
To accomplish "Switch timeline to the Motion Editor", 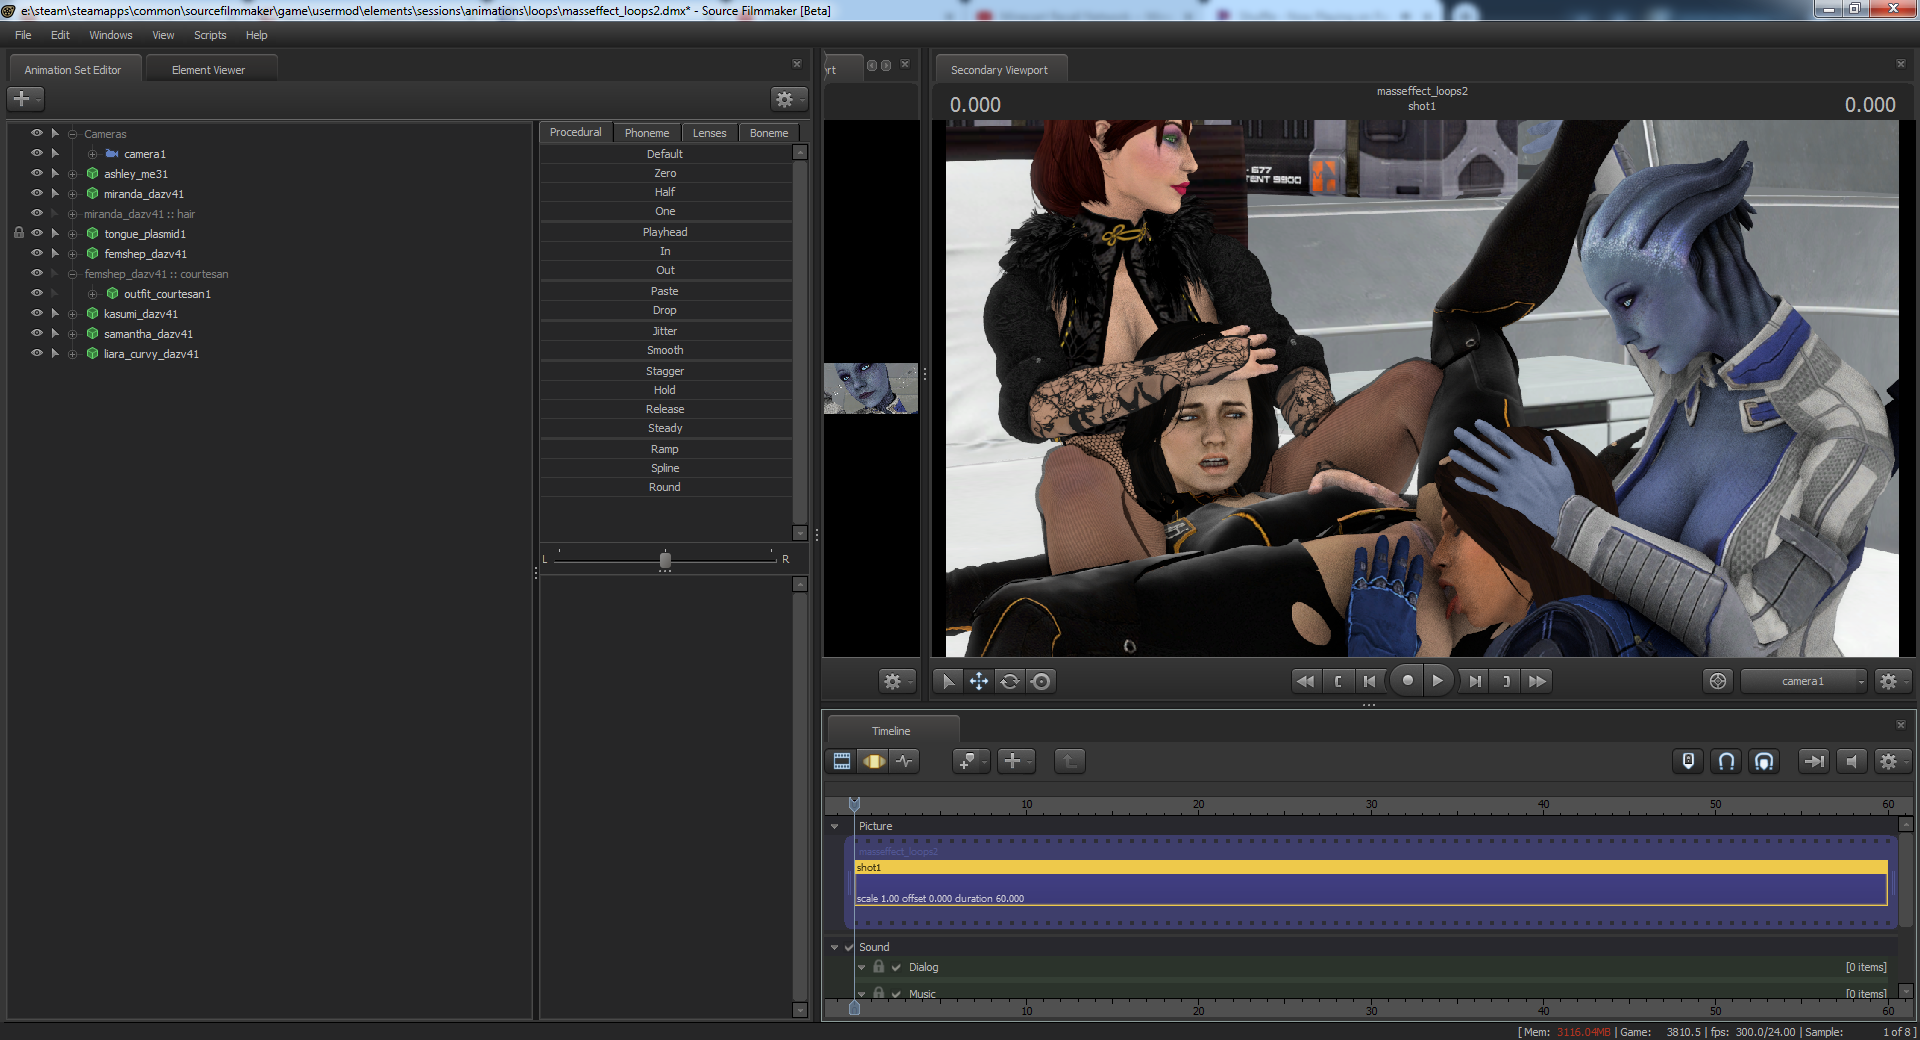I will (874, 761).
